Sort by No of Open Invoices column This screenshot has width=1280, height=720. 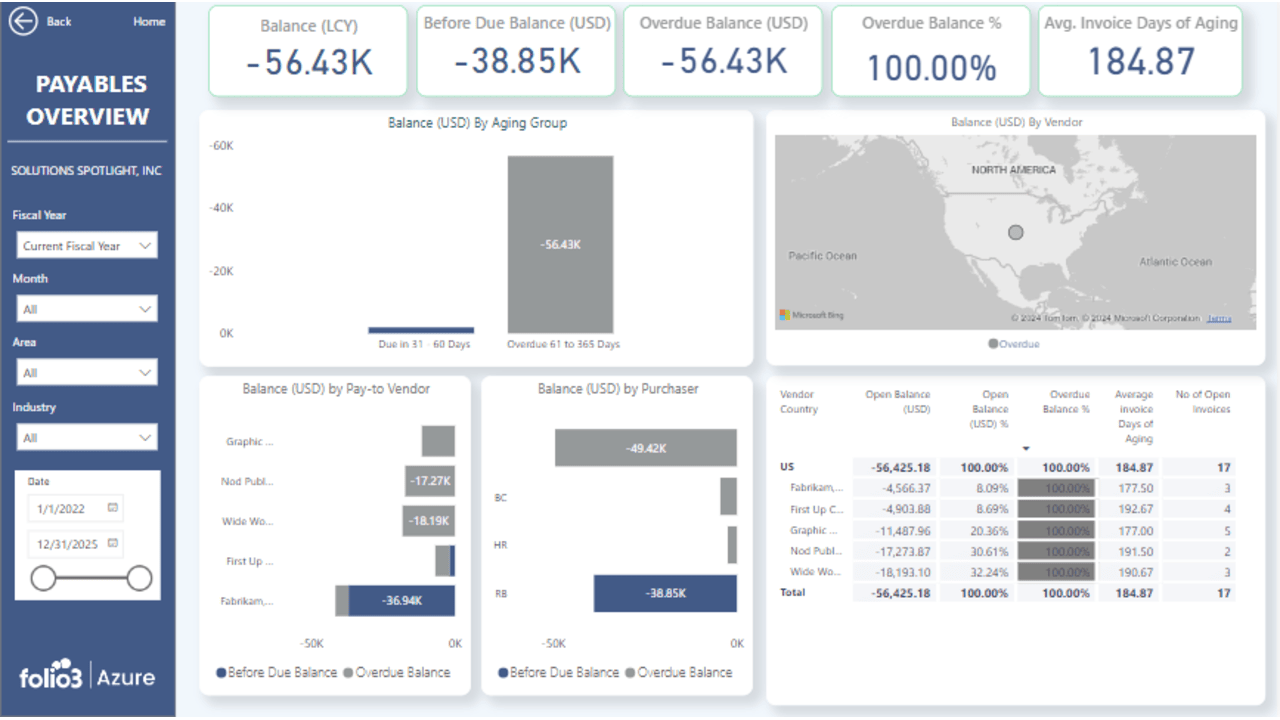[x=1202, y=401]
